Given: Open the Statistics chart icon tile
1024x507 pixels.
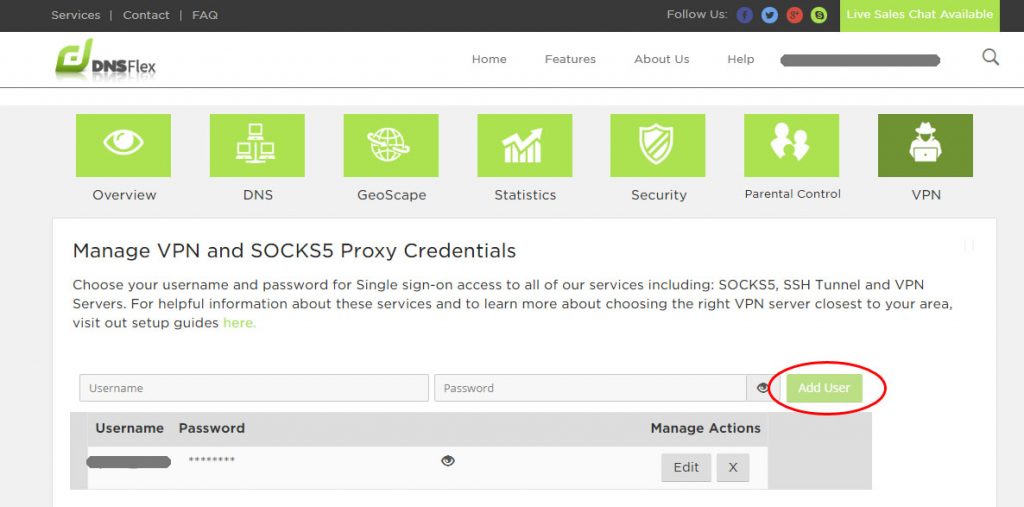Looking at the screenshot, I should 524,145.
